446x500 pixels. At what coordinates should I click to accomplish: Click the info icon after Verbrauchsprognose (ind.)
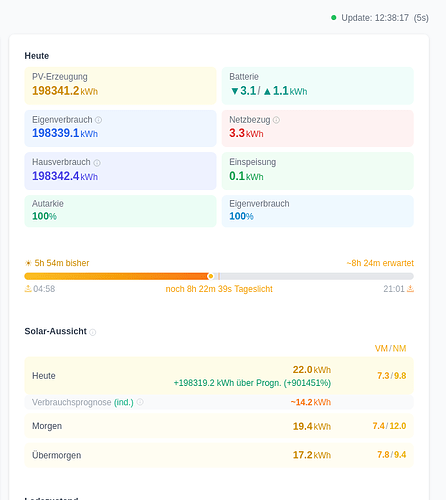click(x=140, y=402)
